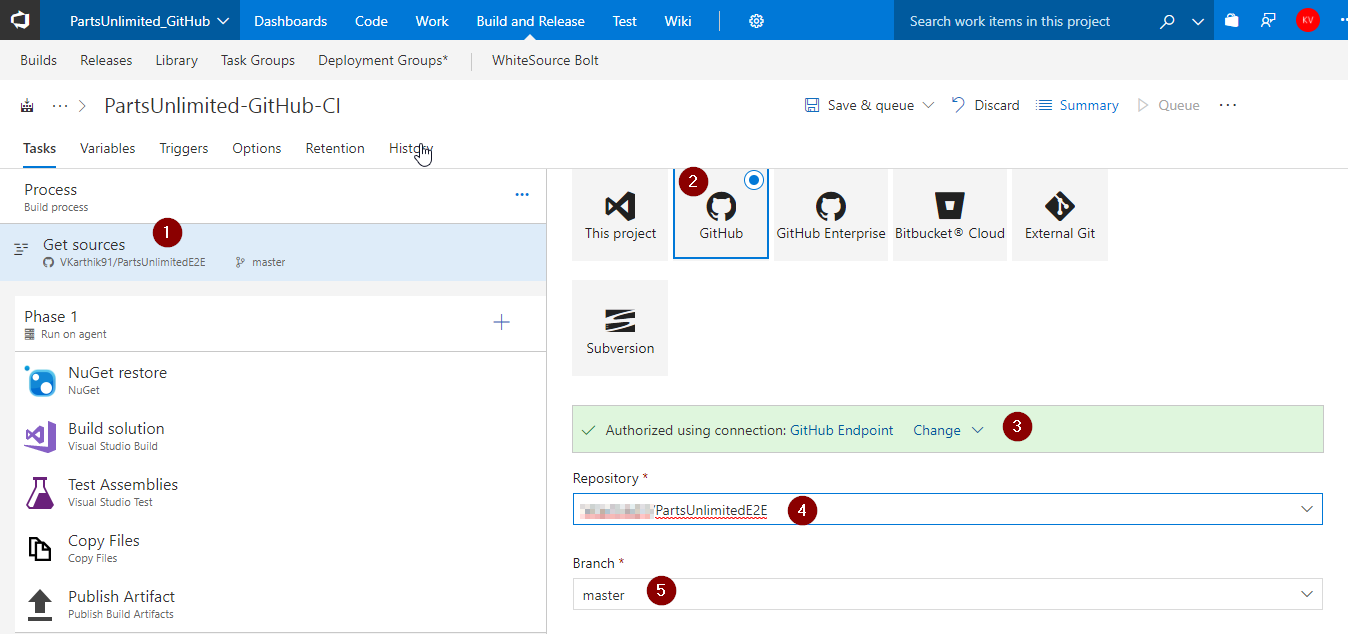Select the GitHub source radio button
The width and height of the screenshot is (1348, 634).
pyautogui.click(x=754, y=180)
